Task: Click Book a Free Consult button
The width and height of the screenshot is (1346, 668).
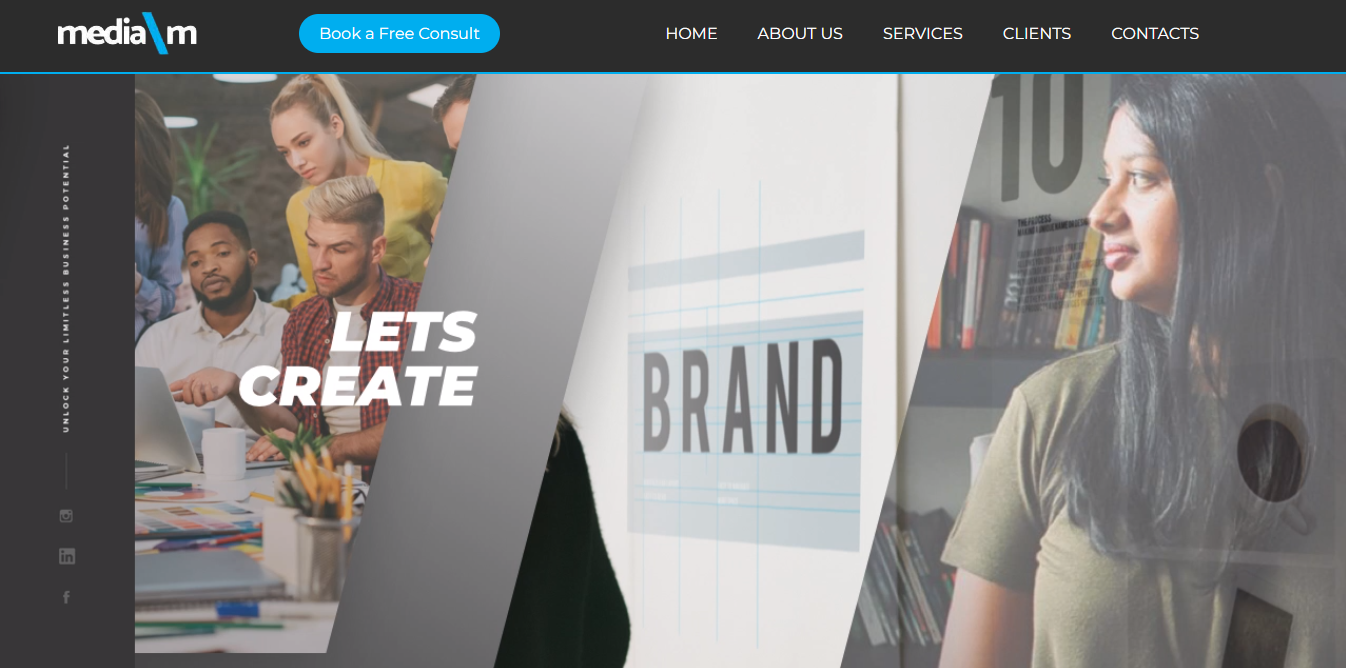Action: click(399, 33)
